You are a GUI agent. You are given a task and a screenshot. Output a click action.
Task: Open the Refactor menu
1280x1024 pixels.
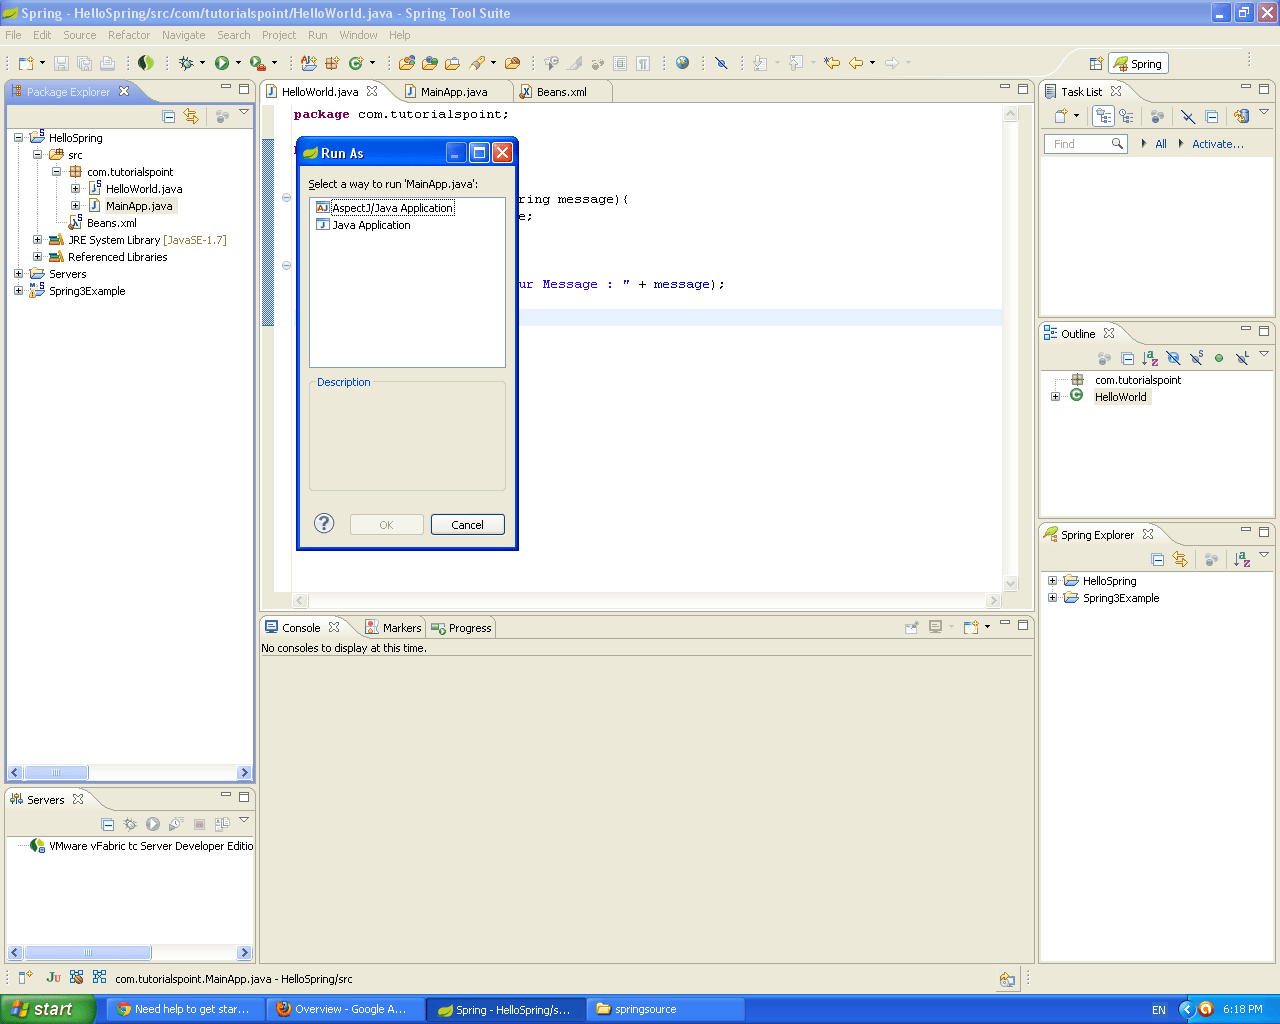(x=129, y=35)
